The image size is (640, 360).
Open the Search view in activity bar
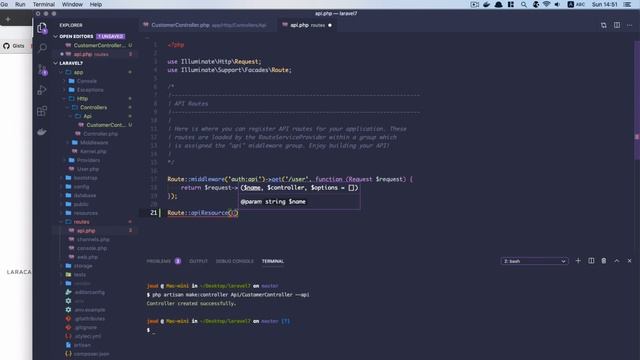[x=42, y=48]
